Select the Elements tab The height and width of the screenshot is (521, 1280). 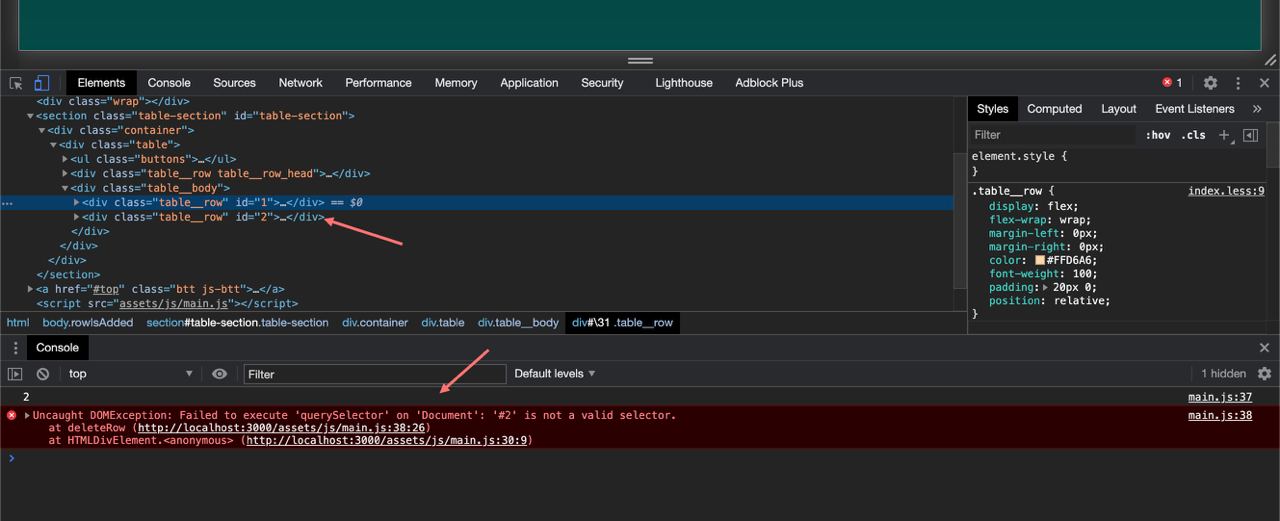101,83
